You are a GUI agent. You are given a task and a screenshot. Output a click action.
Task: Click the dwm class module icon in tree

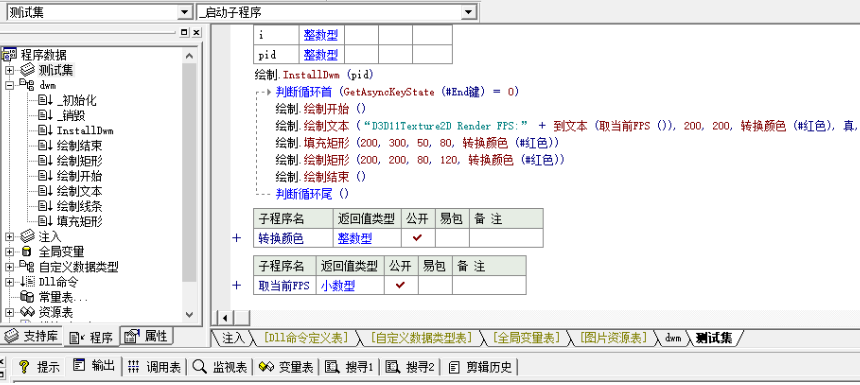[x=27, y=85]
